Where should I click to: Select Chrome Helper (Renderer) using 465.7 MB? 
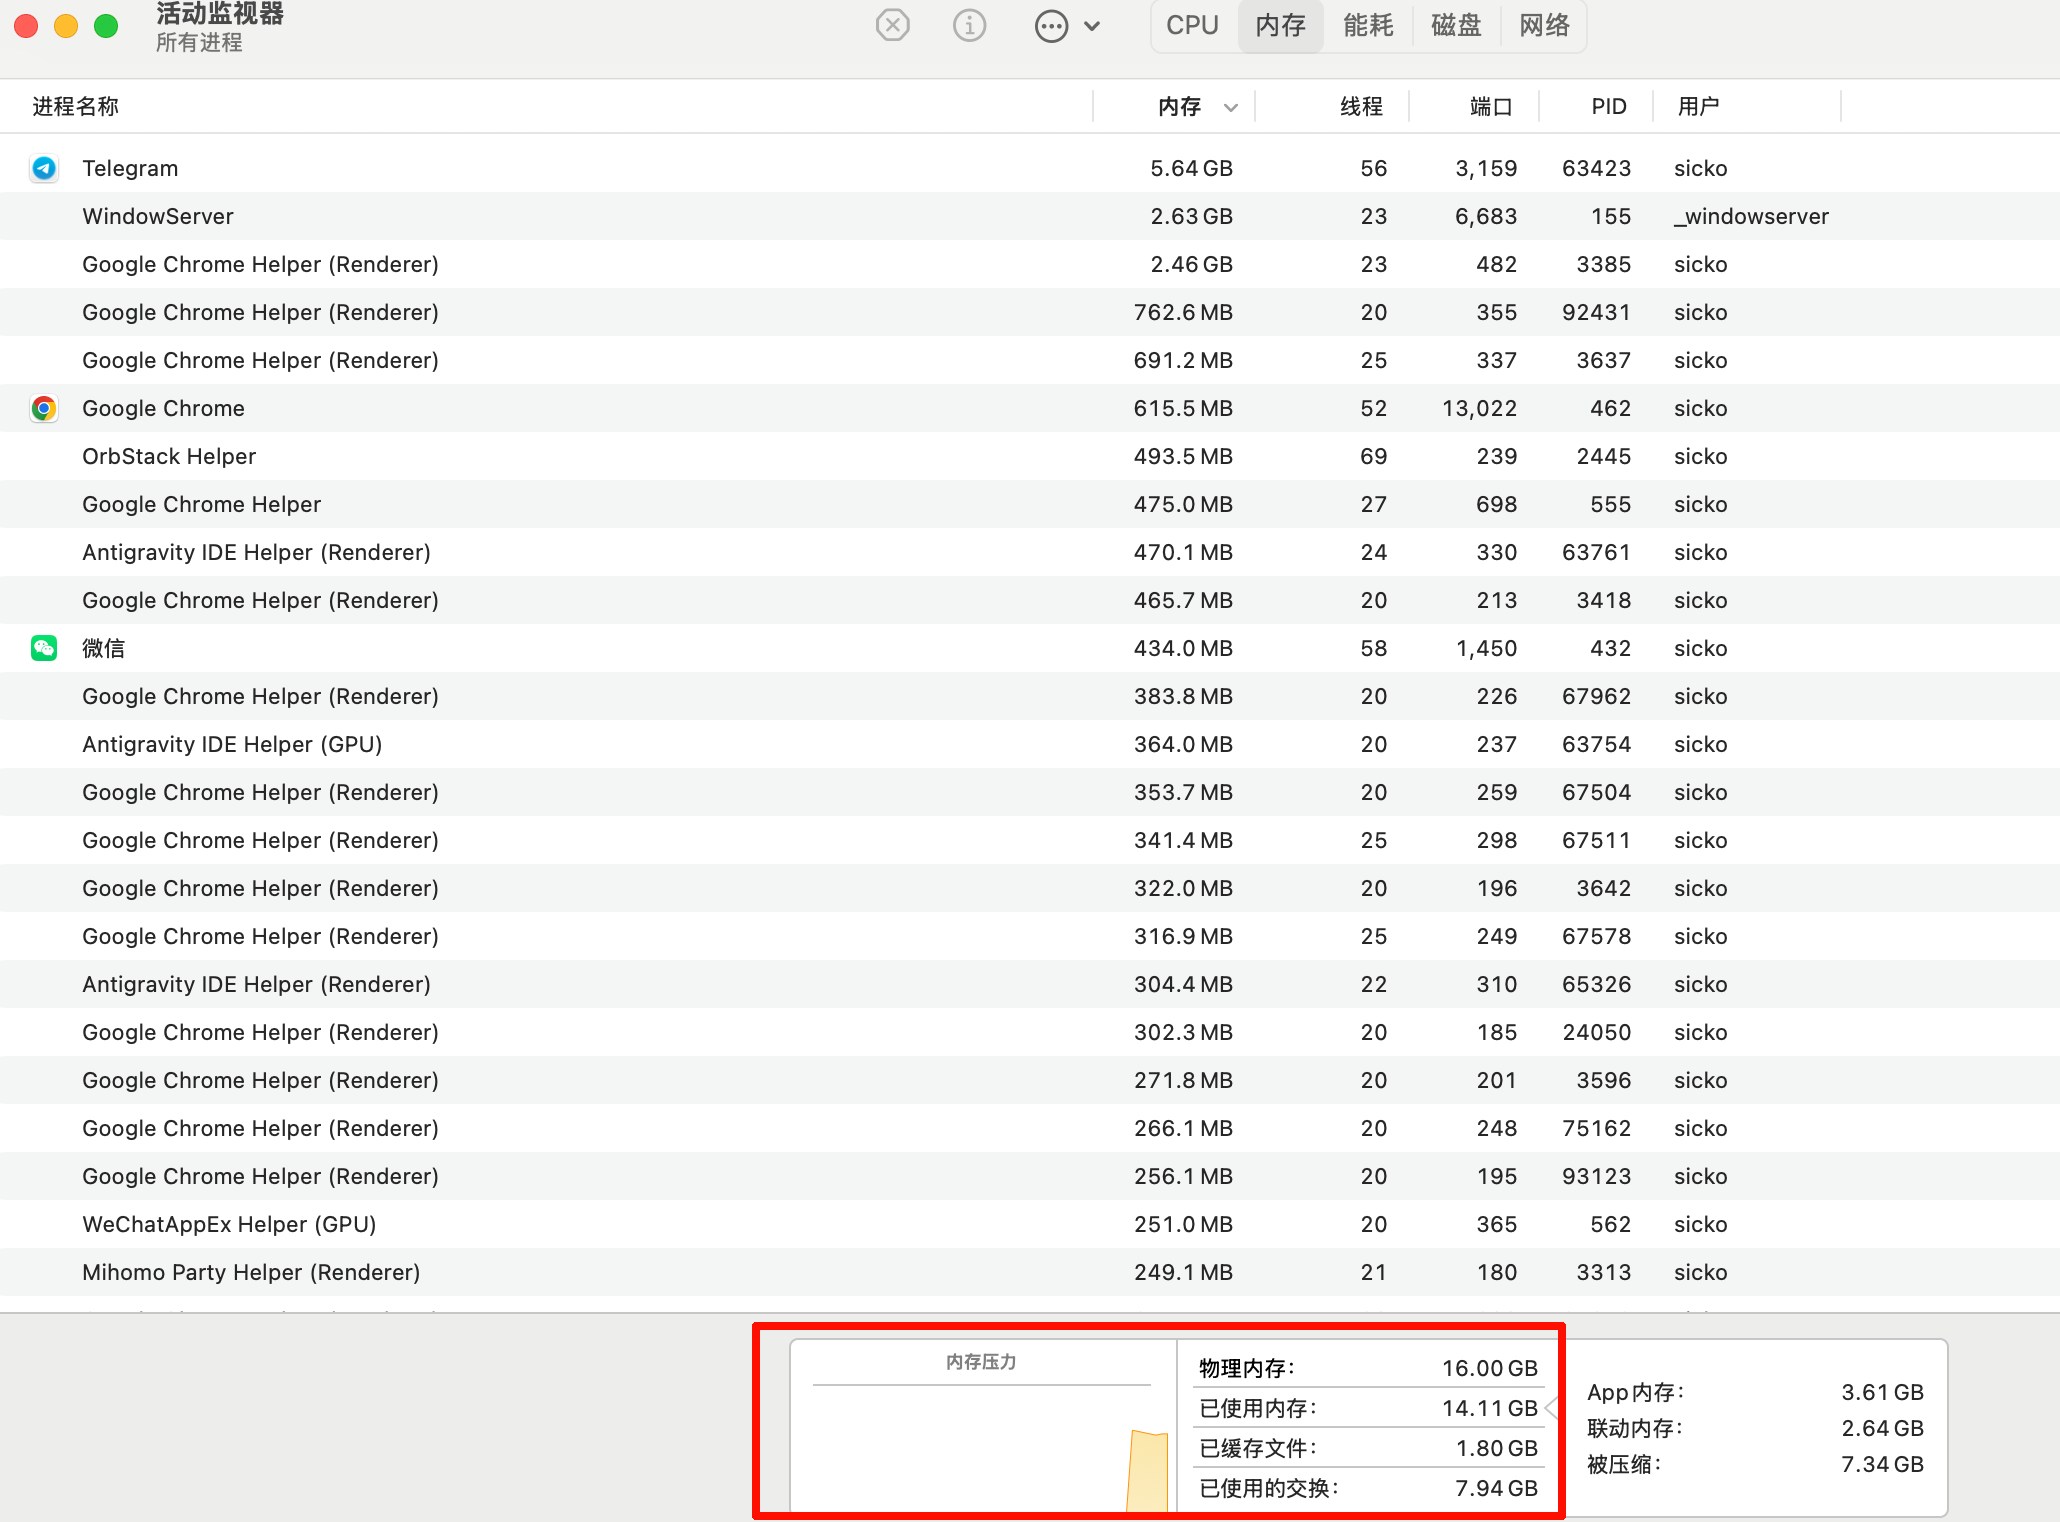click(x=1030, y=600)
